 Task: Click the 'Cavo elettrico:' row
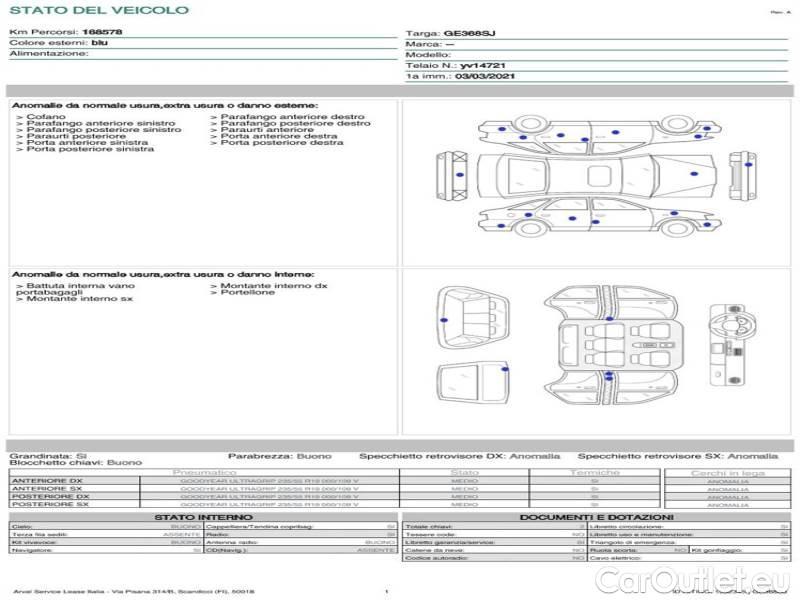(x=689, y=558)
